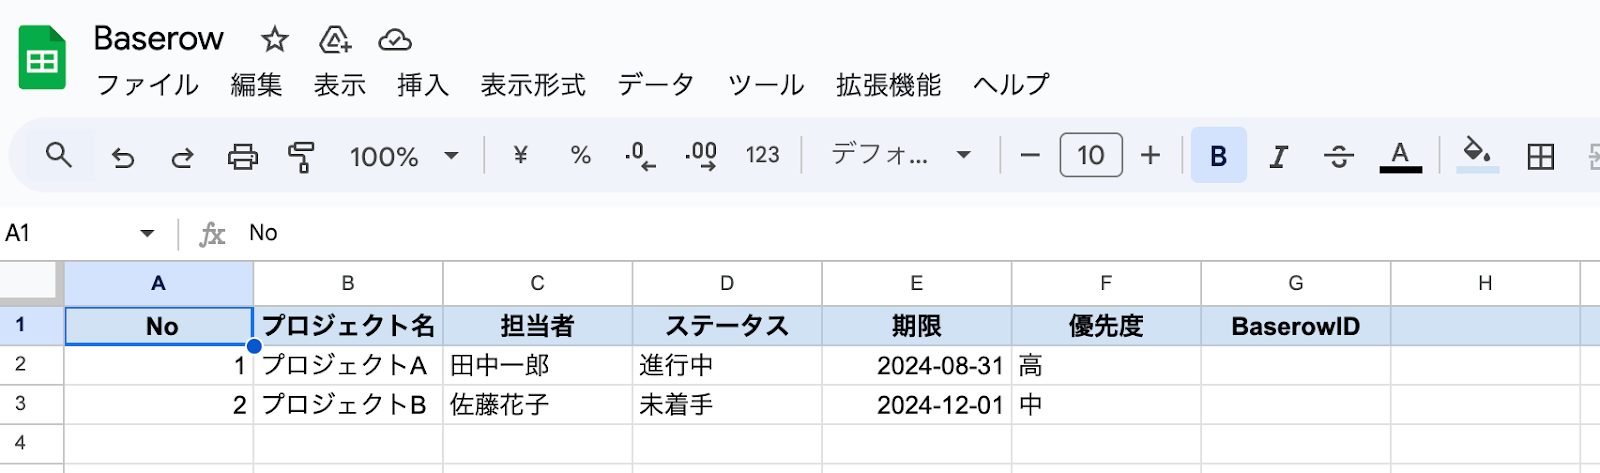This screenshot has width=1600, height=473.
Task: Open the 100% zoom dropdown
Action: pos(404,156)
